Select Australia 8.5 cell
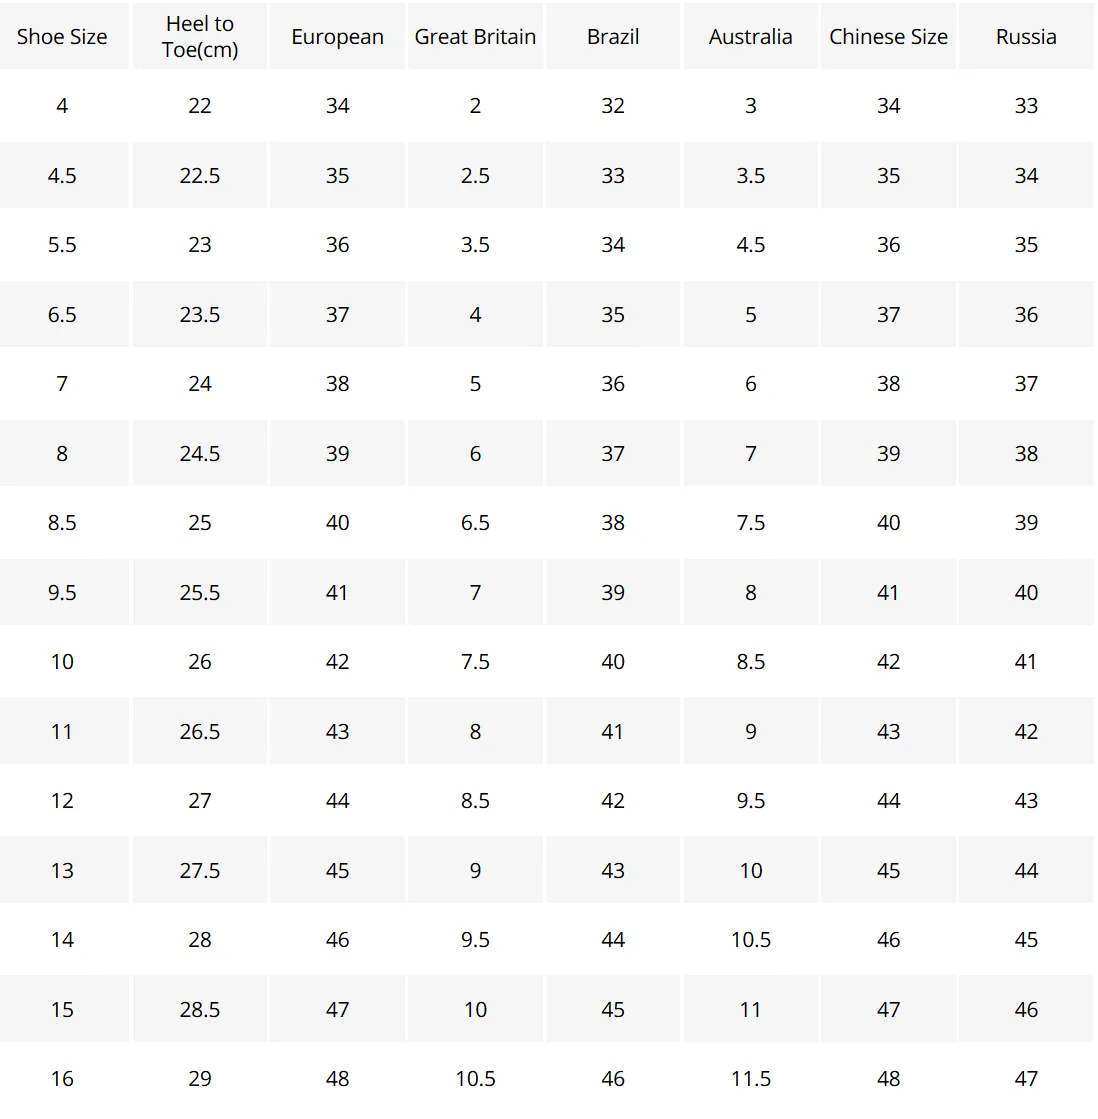 point(751,662)
